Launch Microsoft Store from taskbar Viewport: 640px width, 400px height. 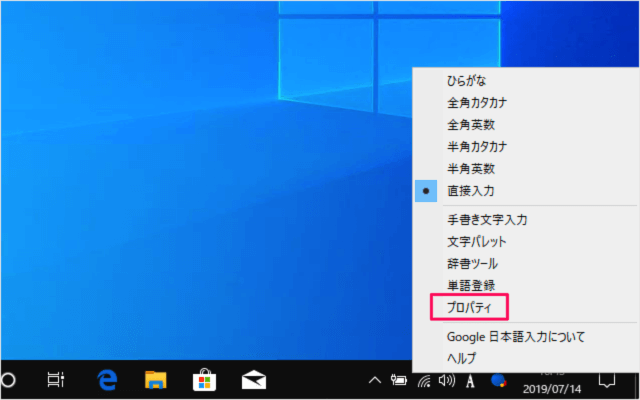[205, 380]
